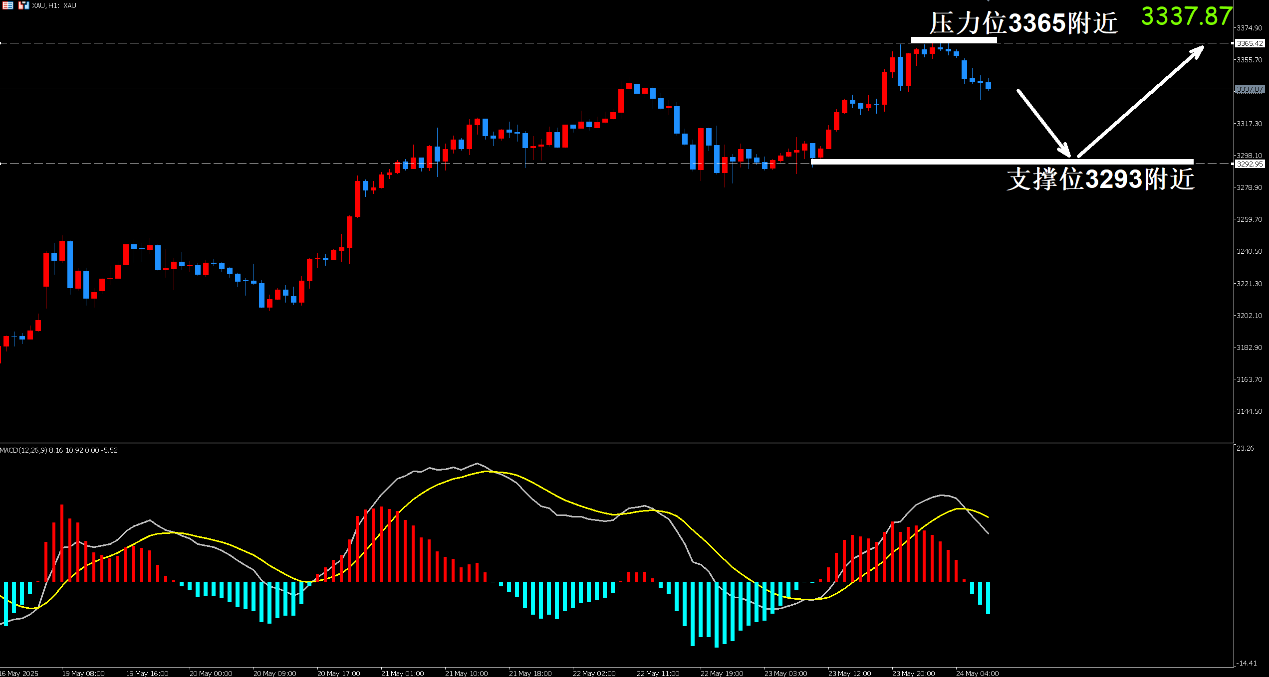This screenshot has height=677, width=1269.
Task: Click the 3365.42 price level tag
Action: [1248, 44]
